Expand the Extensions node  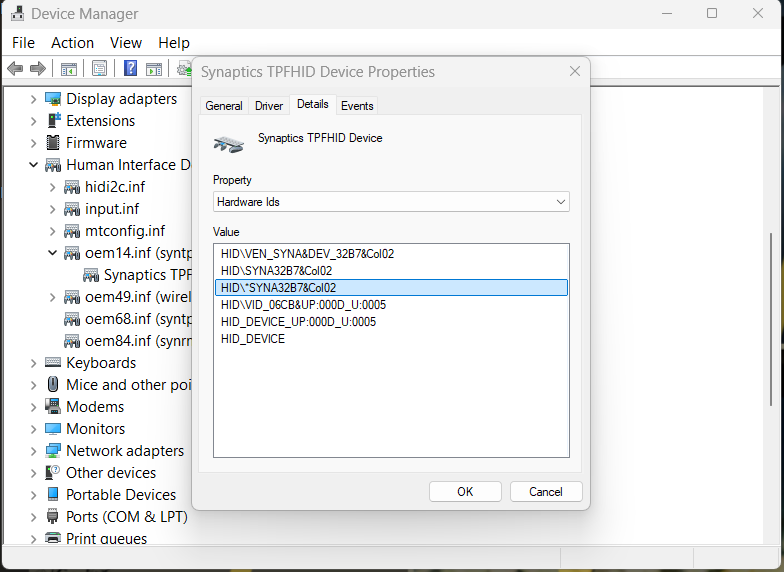tap(33, 121)
